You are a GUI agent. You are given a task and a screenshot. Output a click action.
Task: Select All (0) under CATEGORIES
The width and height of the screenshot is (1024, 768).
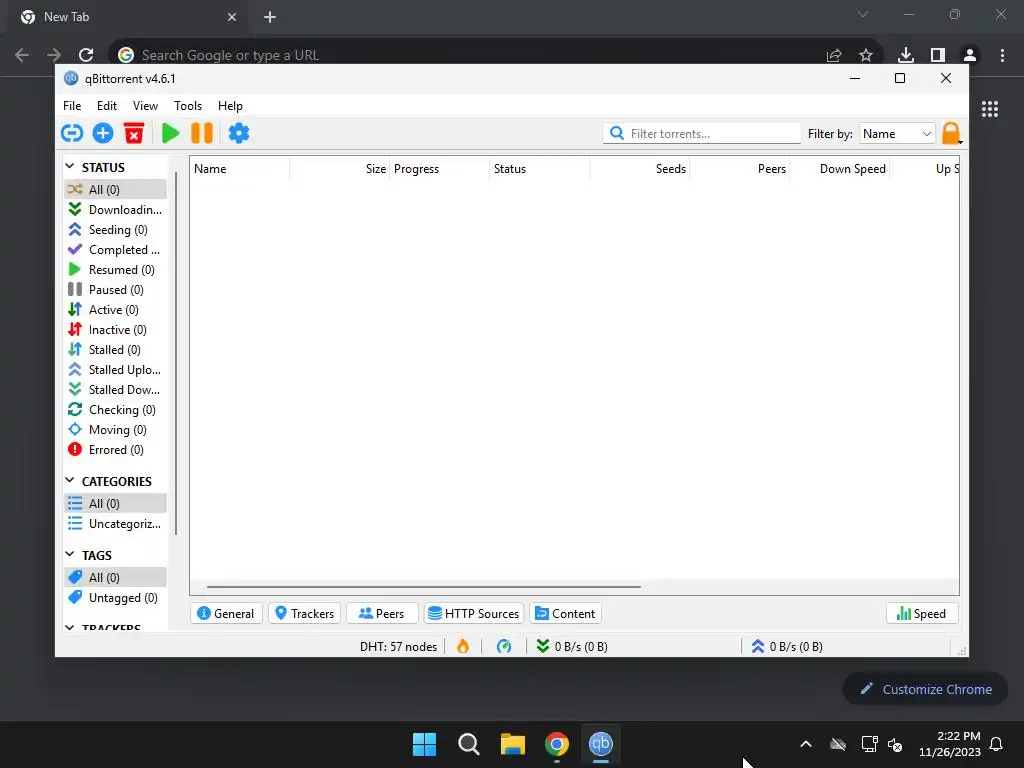pyautogui.click(x=116, y=504)
